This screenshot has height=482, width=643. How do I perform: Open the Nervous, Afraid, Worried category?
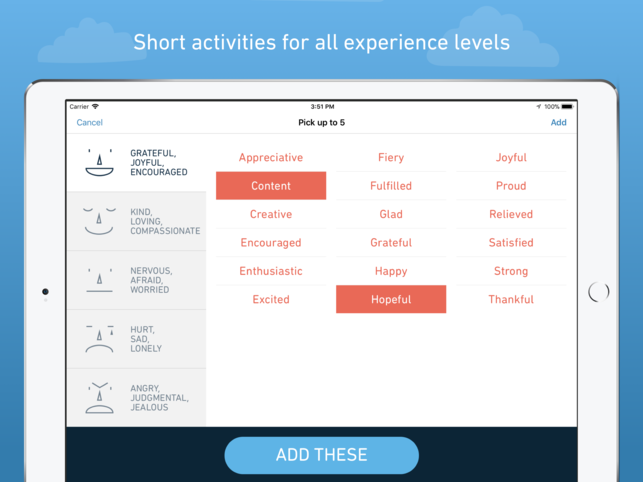(150, 280)
